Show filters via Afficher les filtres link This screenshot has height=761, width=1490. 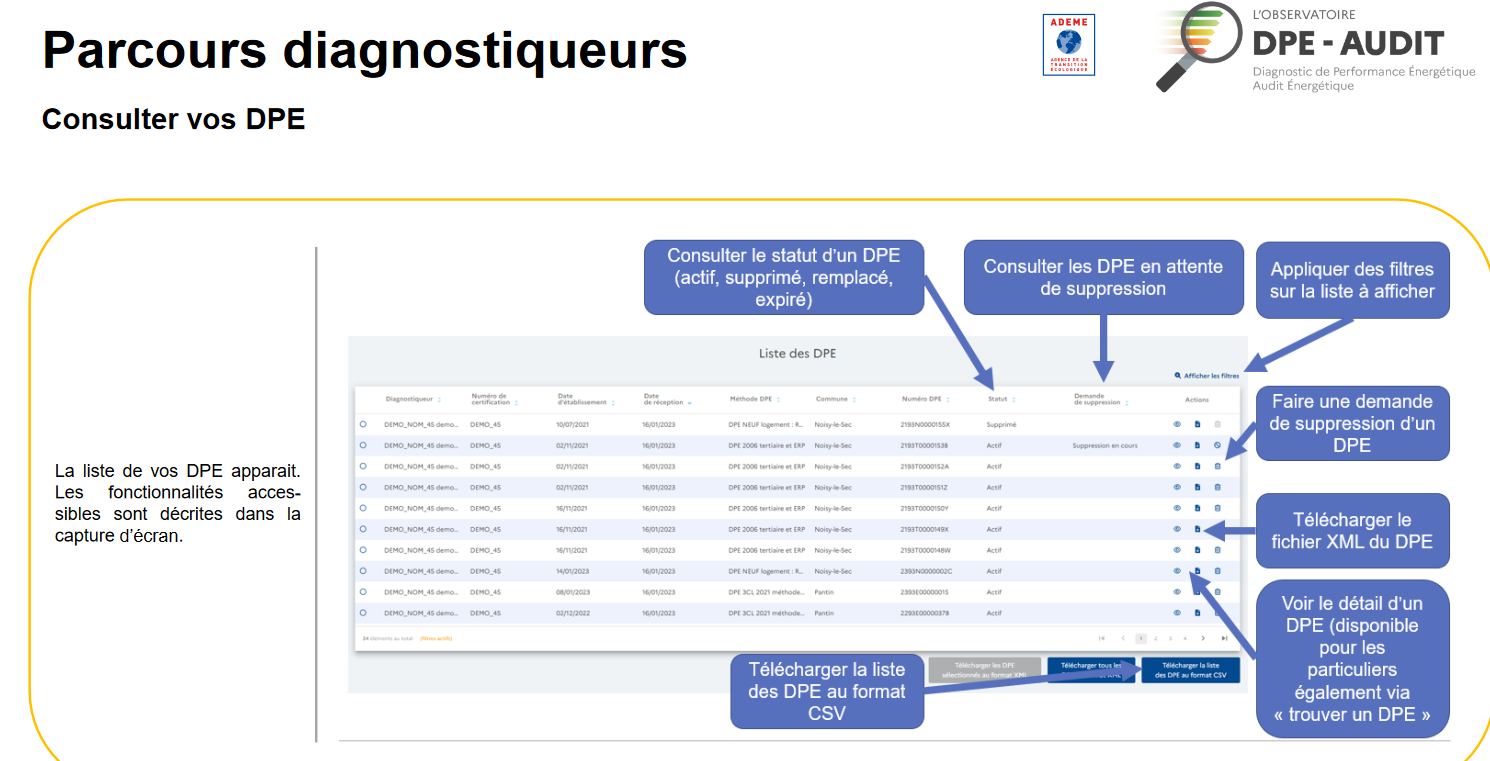[1211, 376]
